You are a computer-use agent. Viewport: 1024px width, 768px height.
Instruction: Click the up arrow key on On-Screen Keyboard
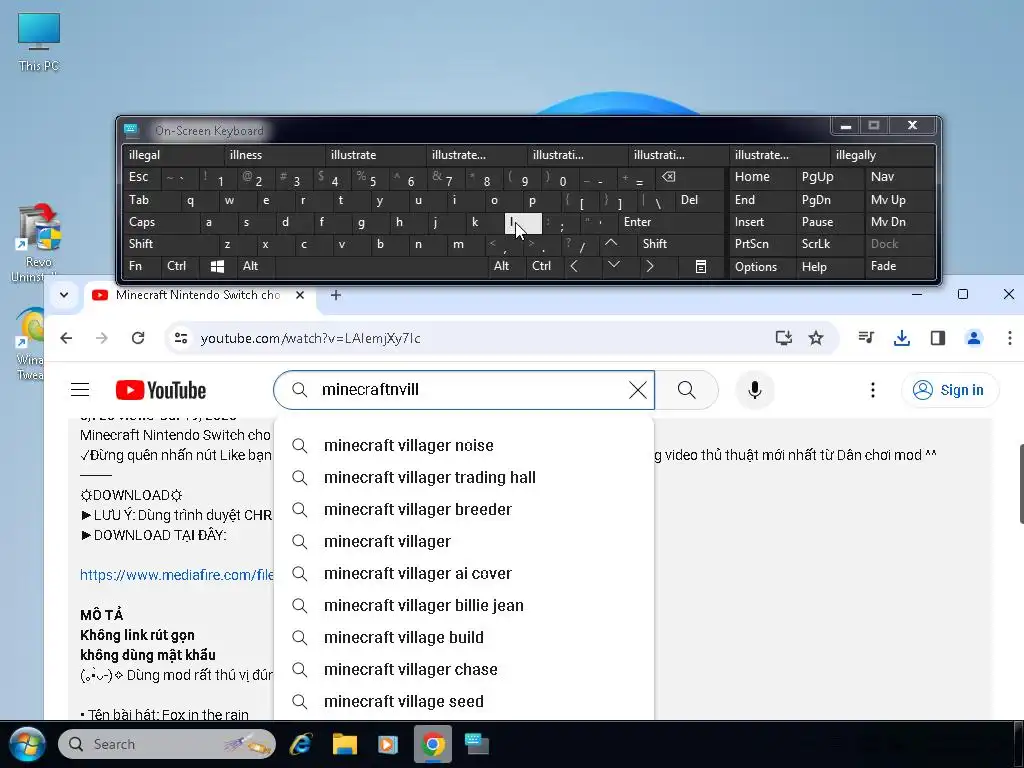(611, 244)
